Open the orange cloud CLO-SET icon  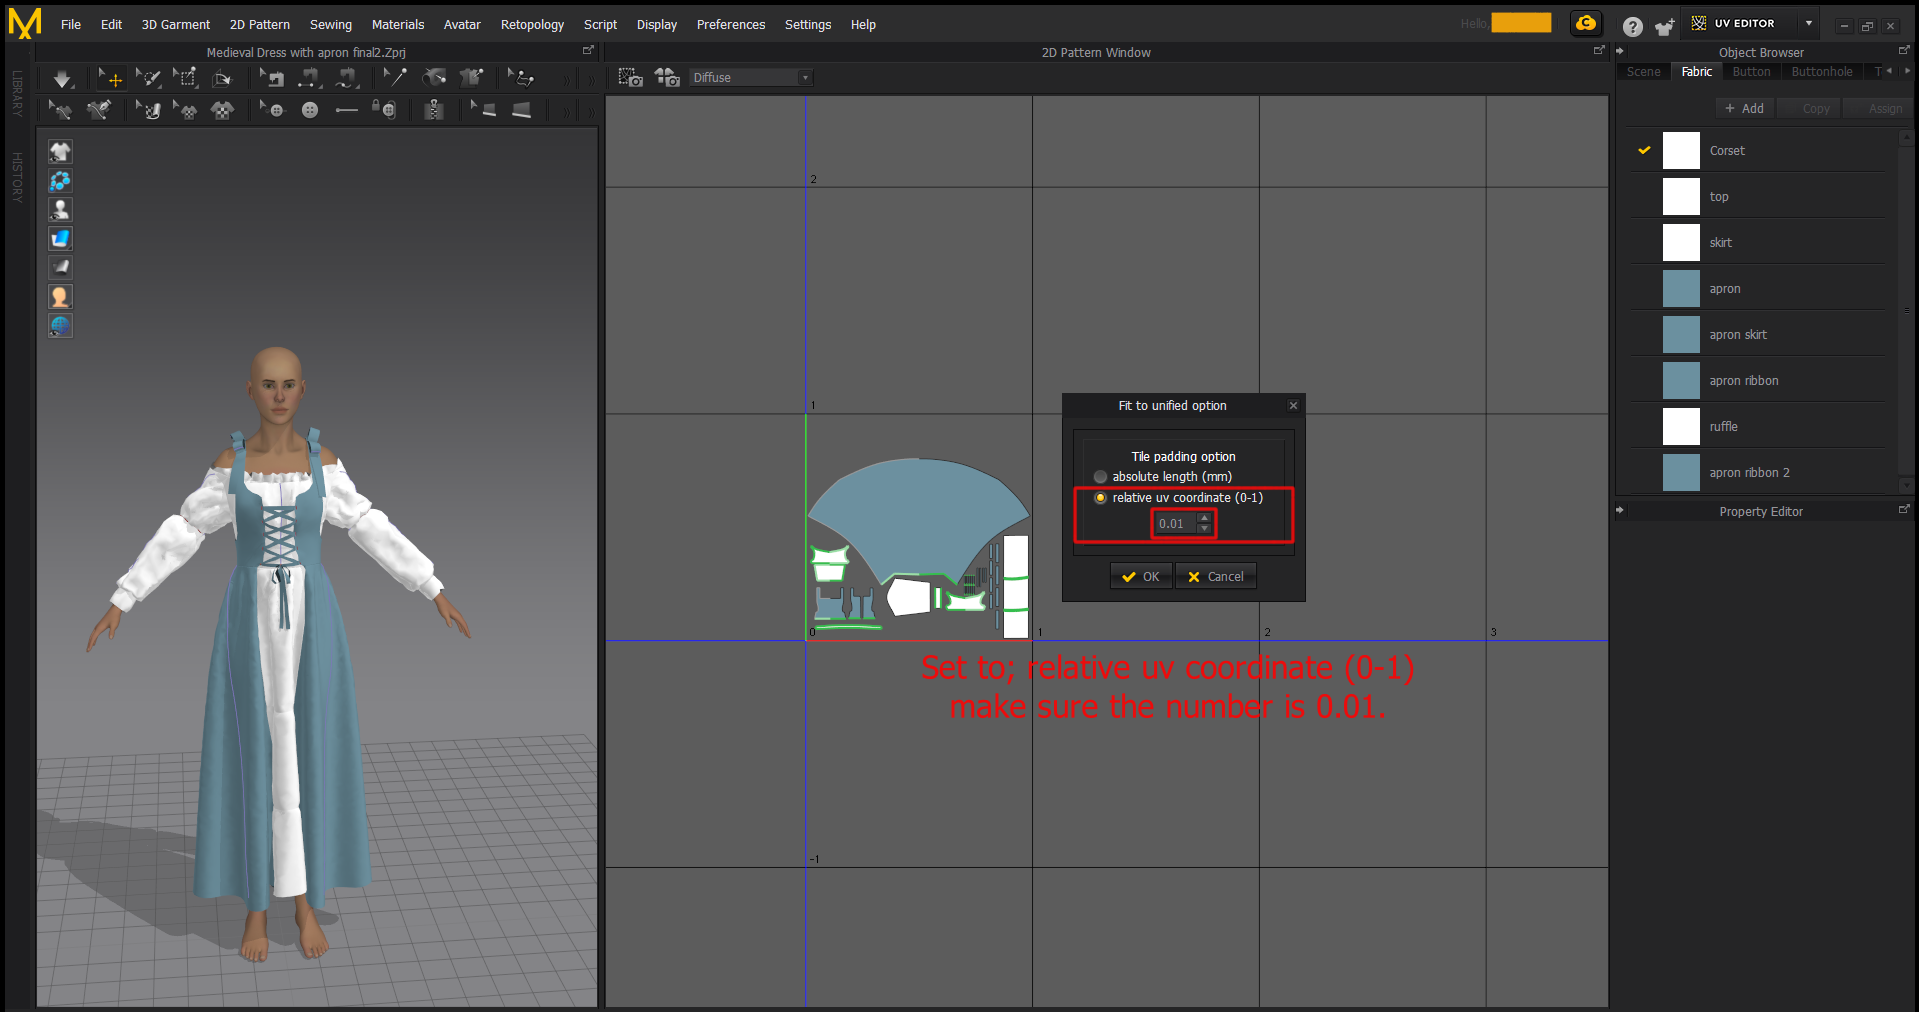pyautogui.click(x=1586, y=24)
